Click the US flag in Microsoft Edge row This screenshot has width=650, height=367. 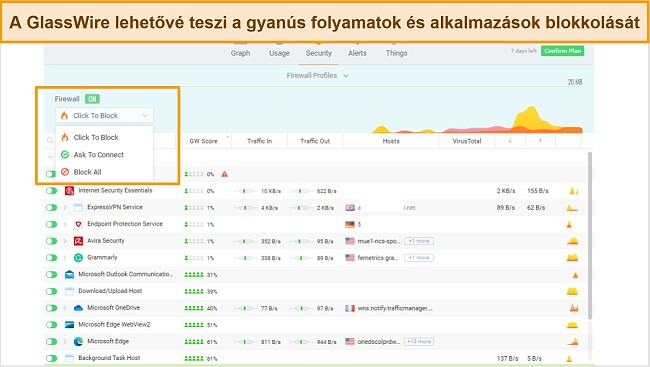click(350, 341)
